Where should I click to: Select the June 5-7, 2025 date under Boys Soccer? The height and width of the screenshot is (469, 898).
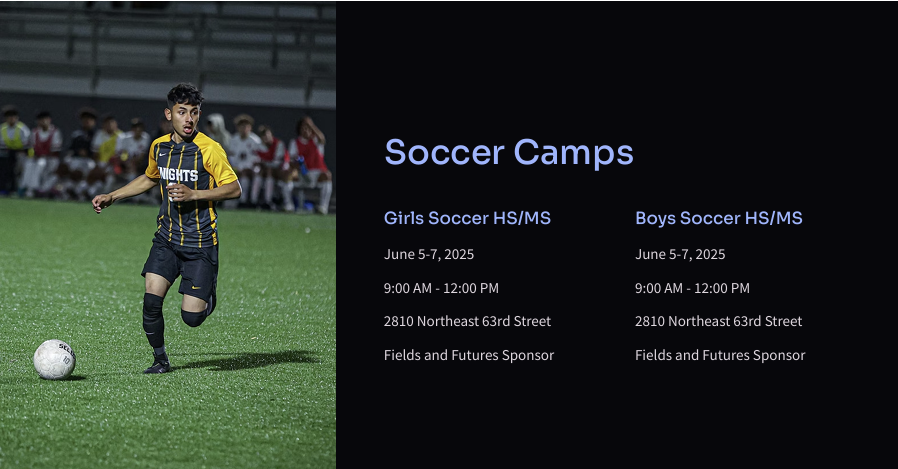click(x=679, y=254)
